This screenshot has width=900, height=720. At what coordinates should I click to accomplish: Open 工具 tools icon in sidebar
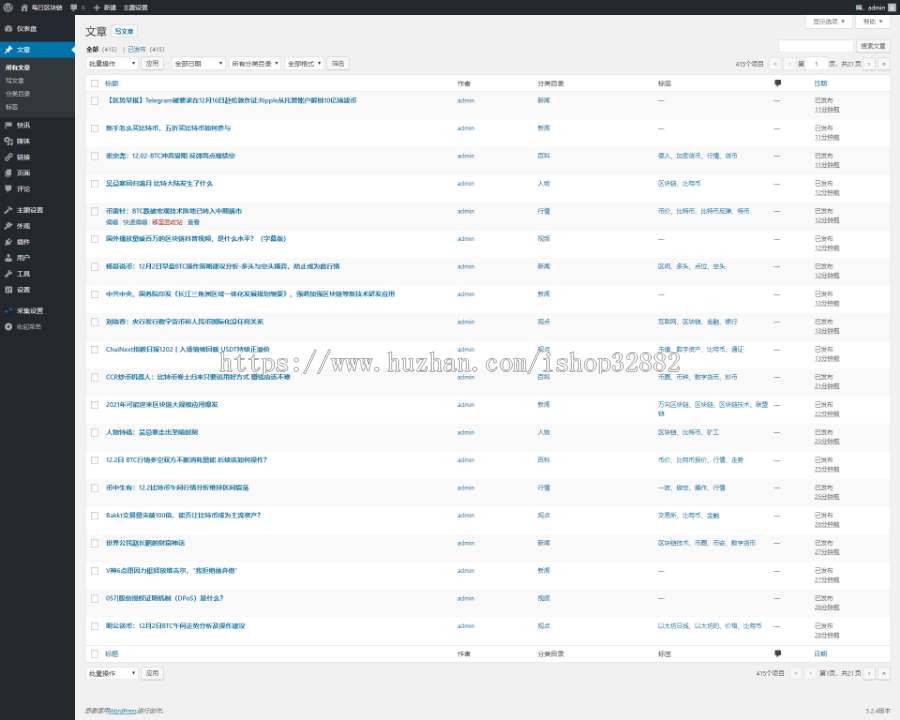pyautogui.click(x=8, y=274)
